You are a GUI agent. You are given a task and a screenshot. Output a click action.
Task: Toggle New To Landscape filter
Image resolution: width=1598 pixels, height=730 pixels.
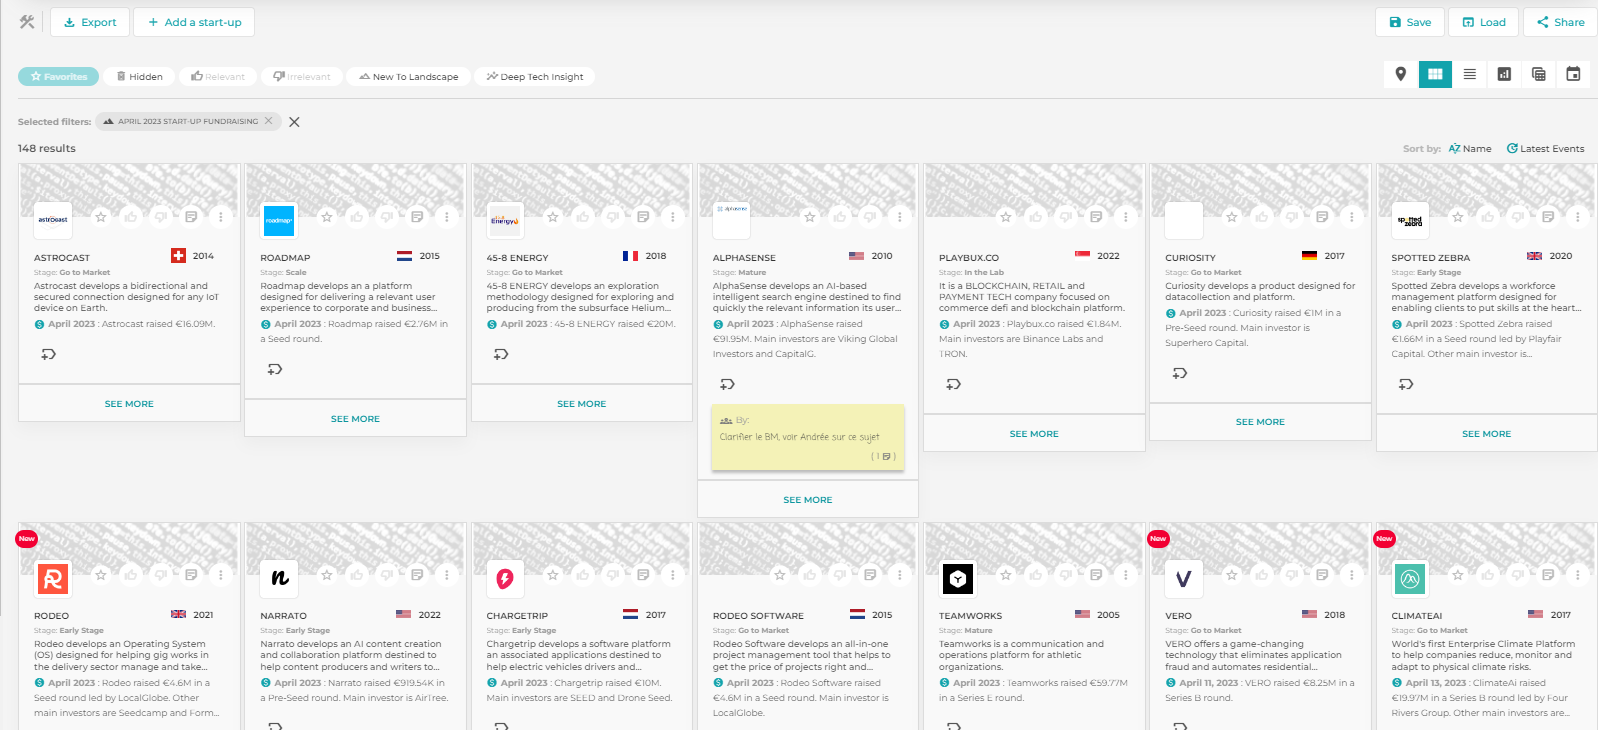click(409, 76)
